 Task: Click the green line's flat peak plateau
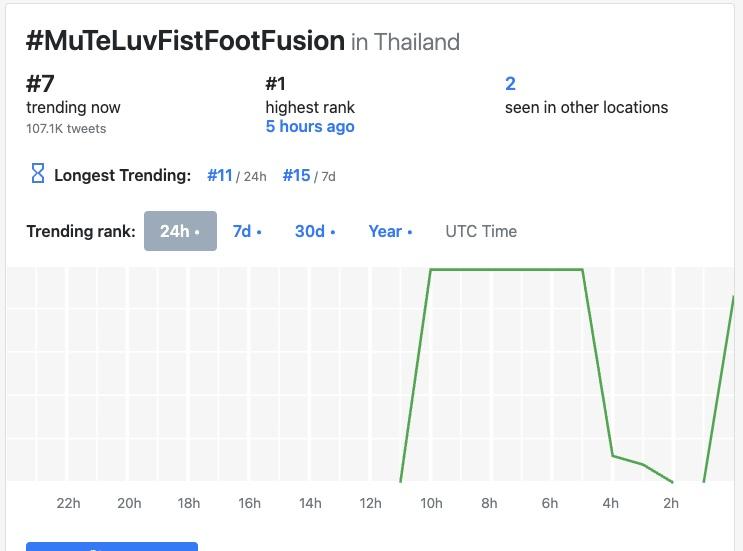506,269
